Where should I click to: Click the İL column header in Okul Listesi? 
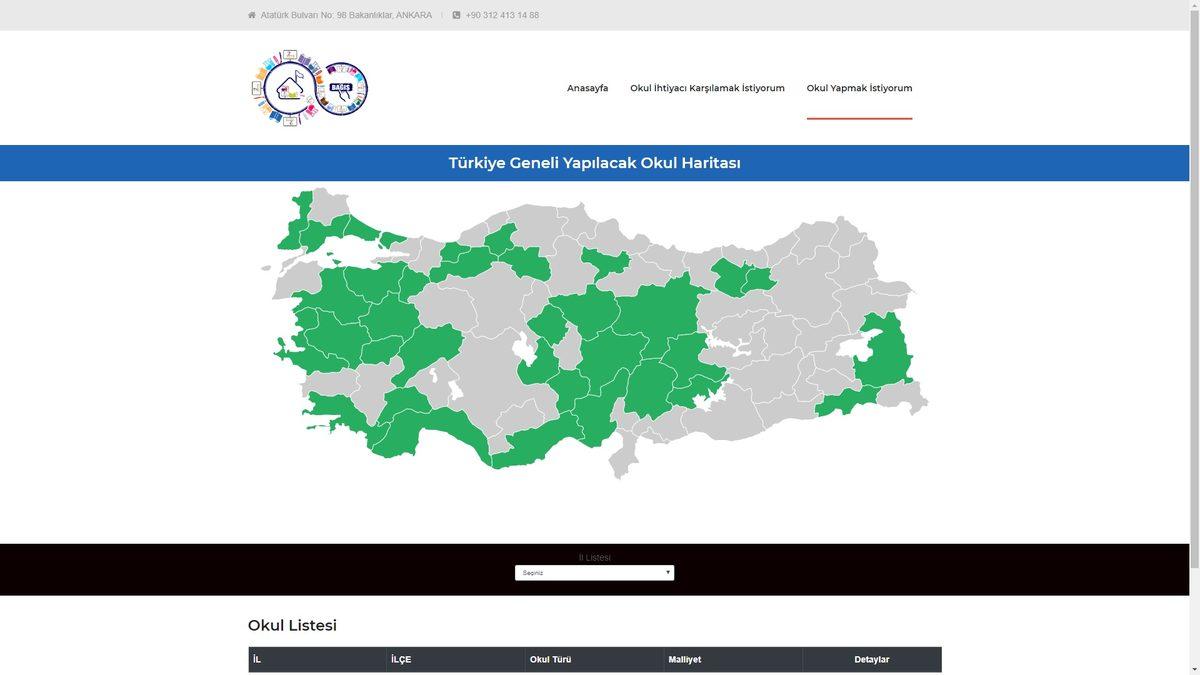[x=257, y=660]
